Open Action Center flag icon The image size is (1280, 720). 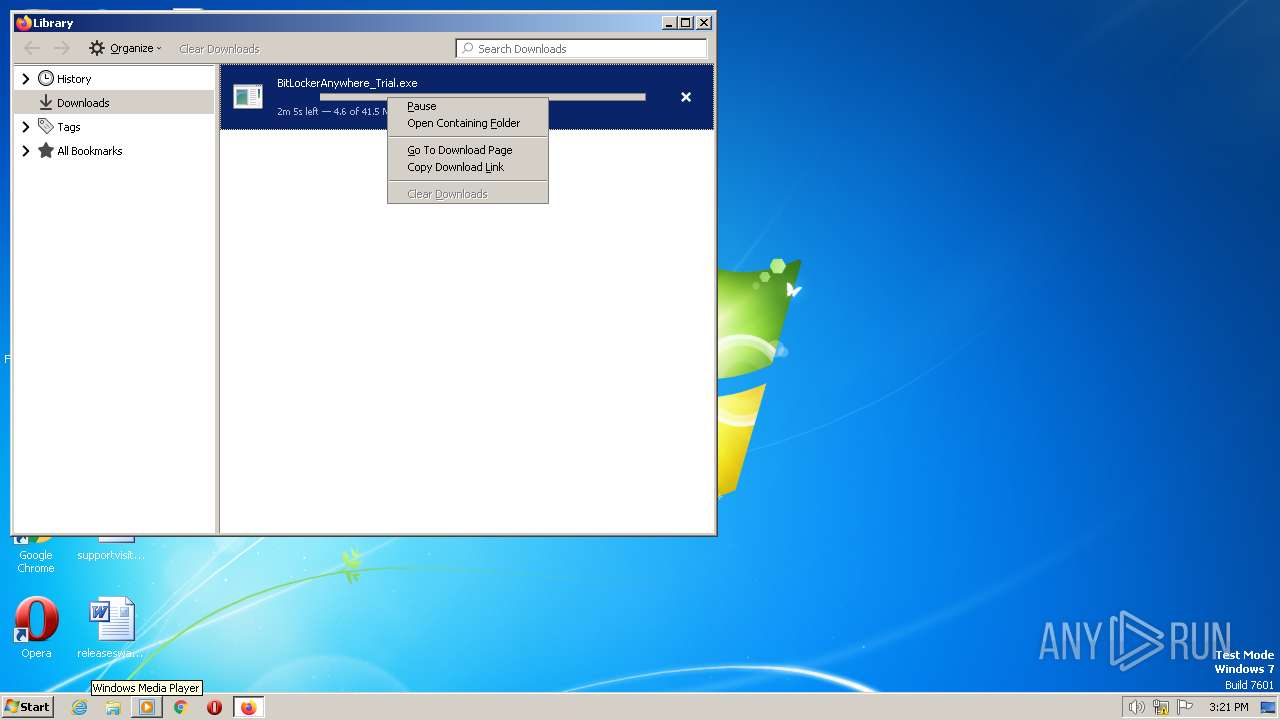point(1185,707)
